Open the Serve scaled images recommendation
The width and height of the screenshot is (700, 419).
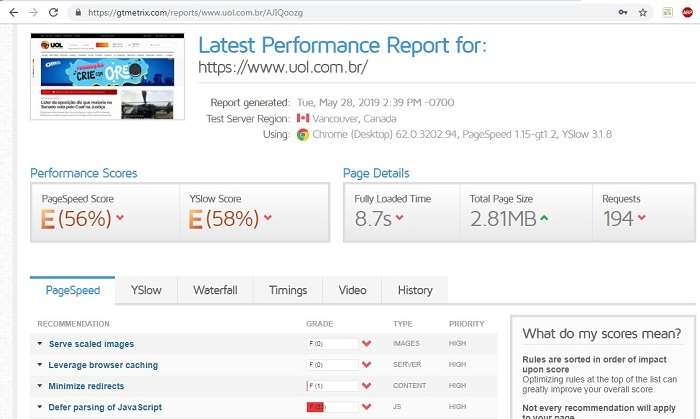[x=92, y=344]
